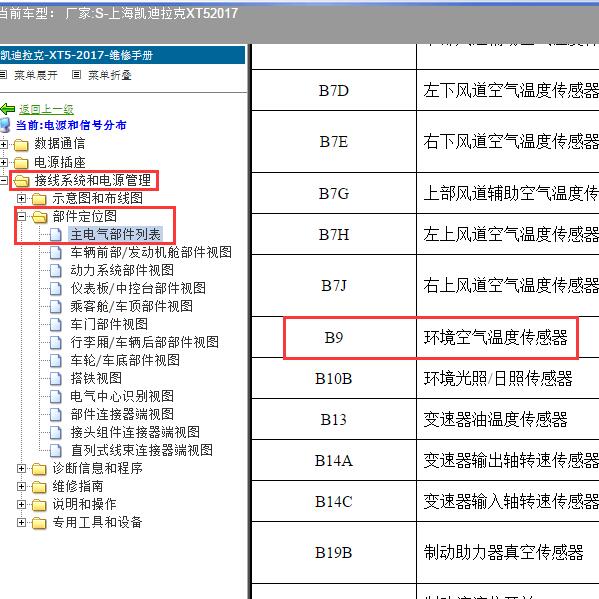Expand the 说明和操作 node
The image size is (599, 599).
pos(21,504)
